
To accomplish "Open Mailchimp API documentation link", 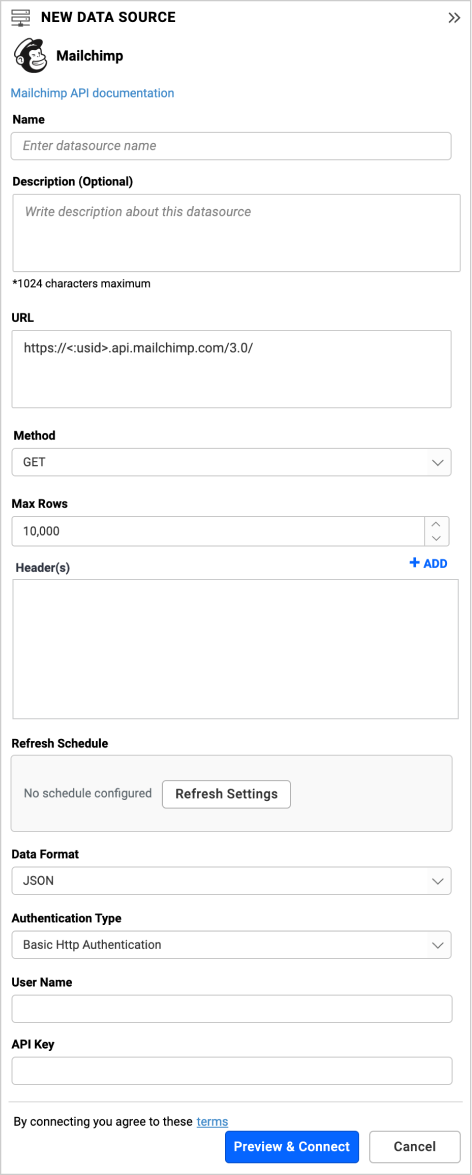I will [92, 93].
